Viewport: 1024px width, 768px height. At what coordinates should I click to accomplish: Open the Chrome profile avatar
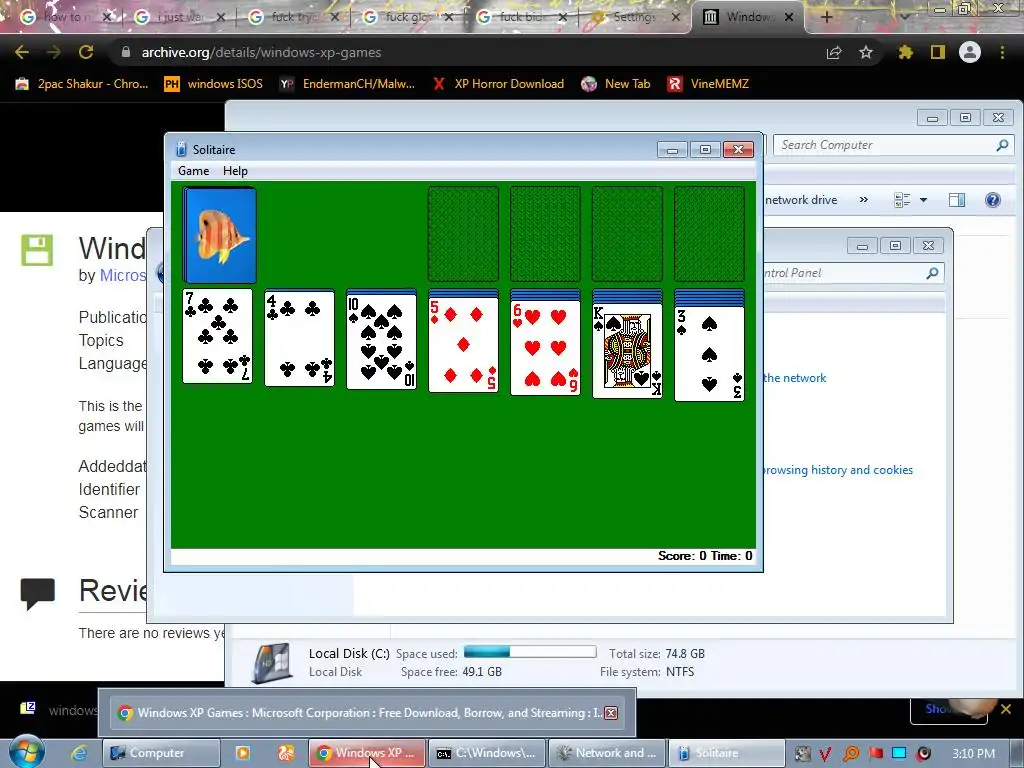pos(970,52)
